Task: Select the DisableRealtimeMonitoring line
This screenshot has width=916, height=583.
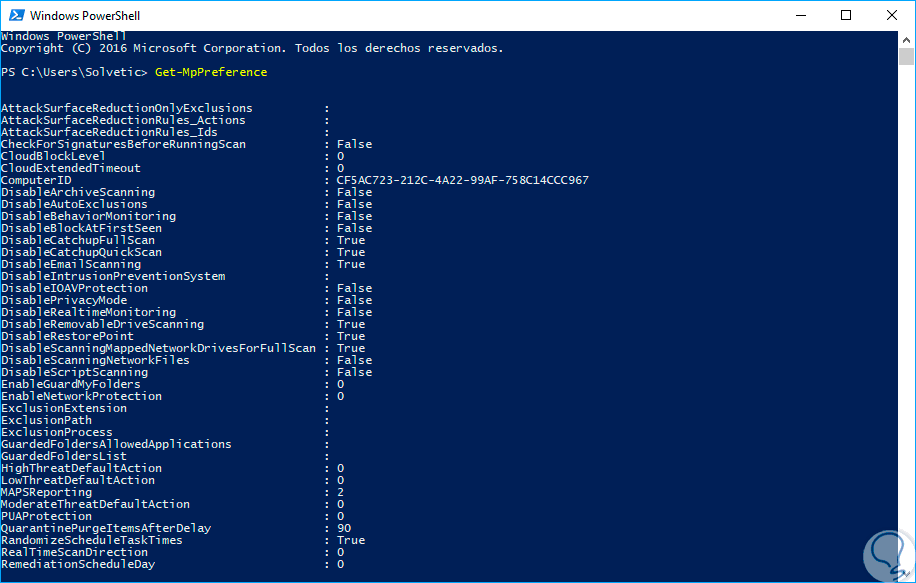Action: 88,312
